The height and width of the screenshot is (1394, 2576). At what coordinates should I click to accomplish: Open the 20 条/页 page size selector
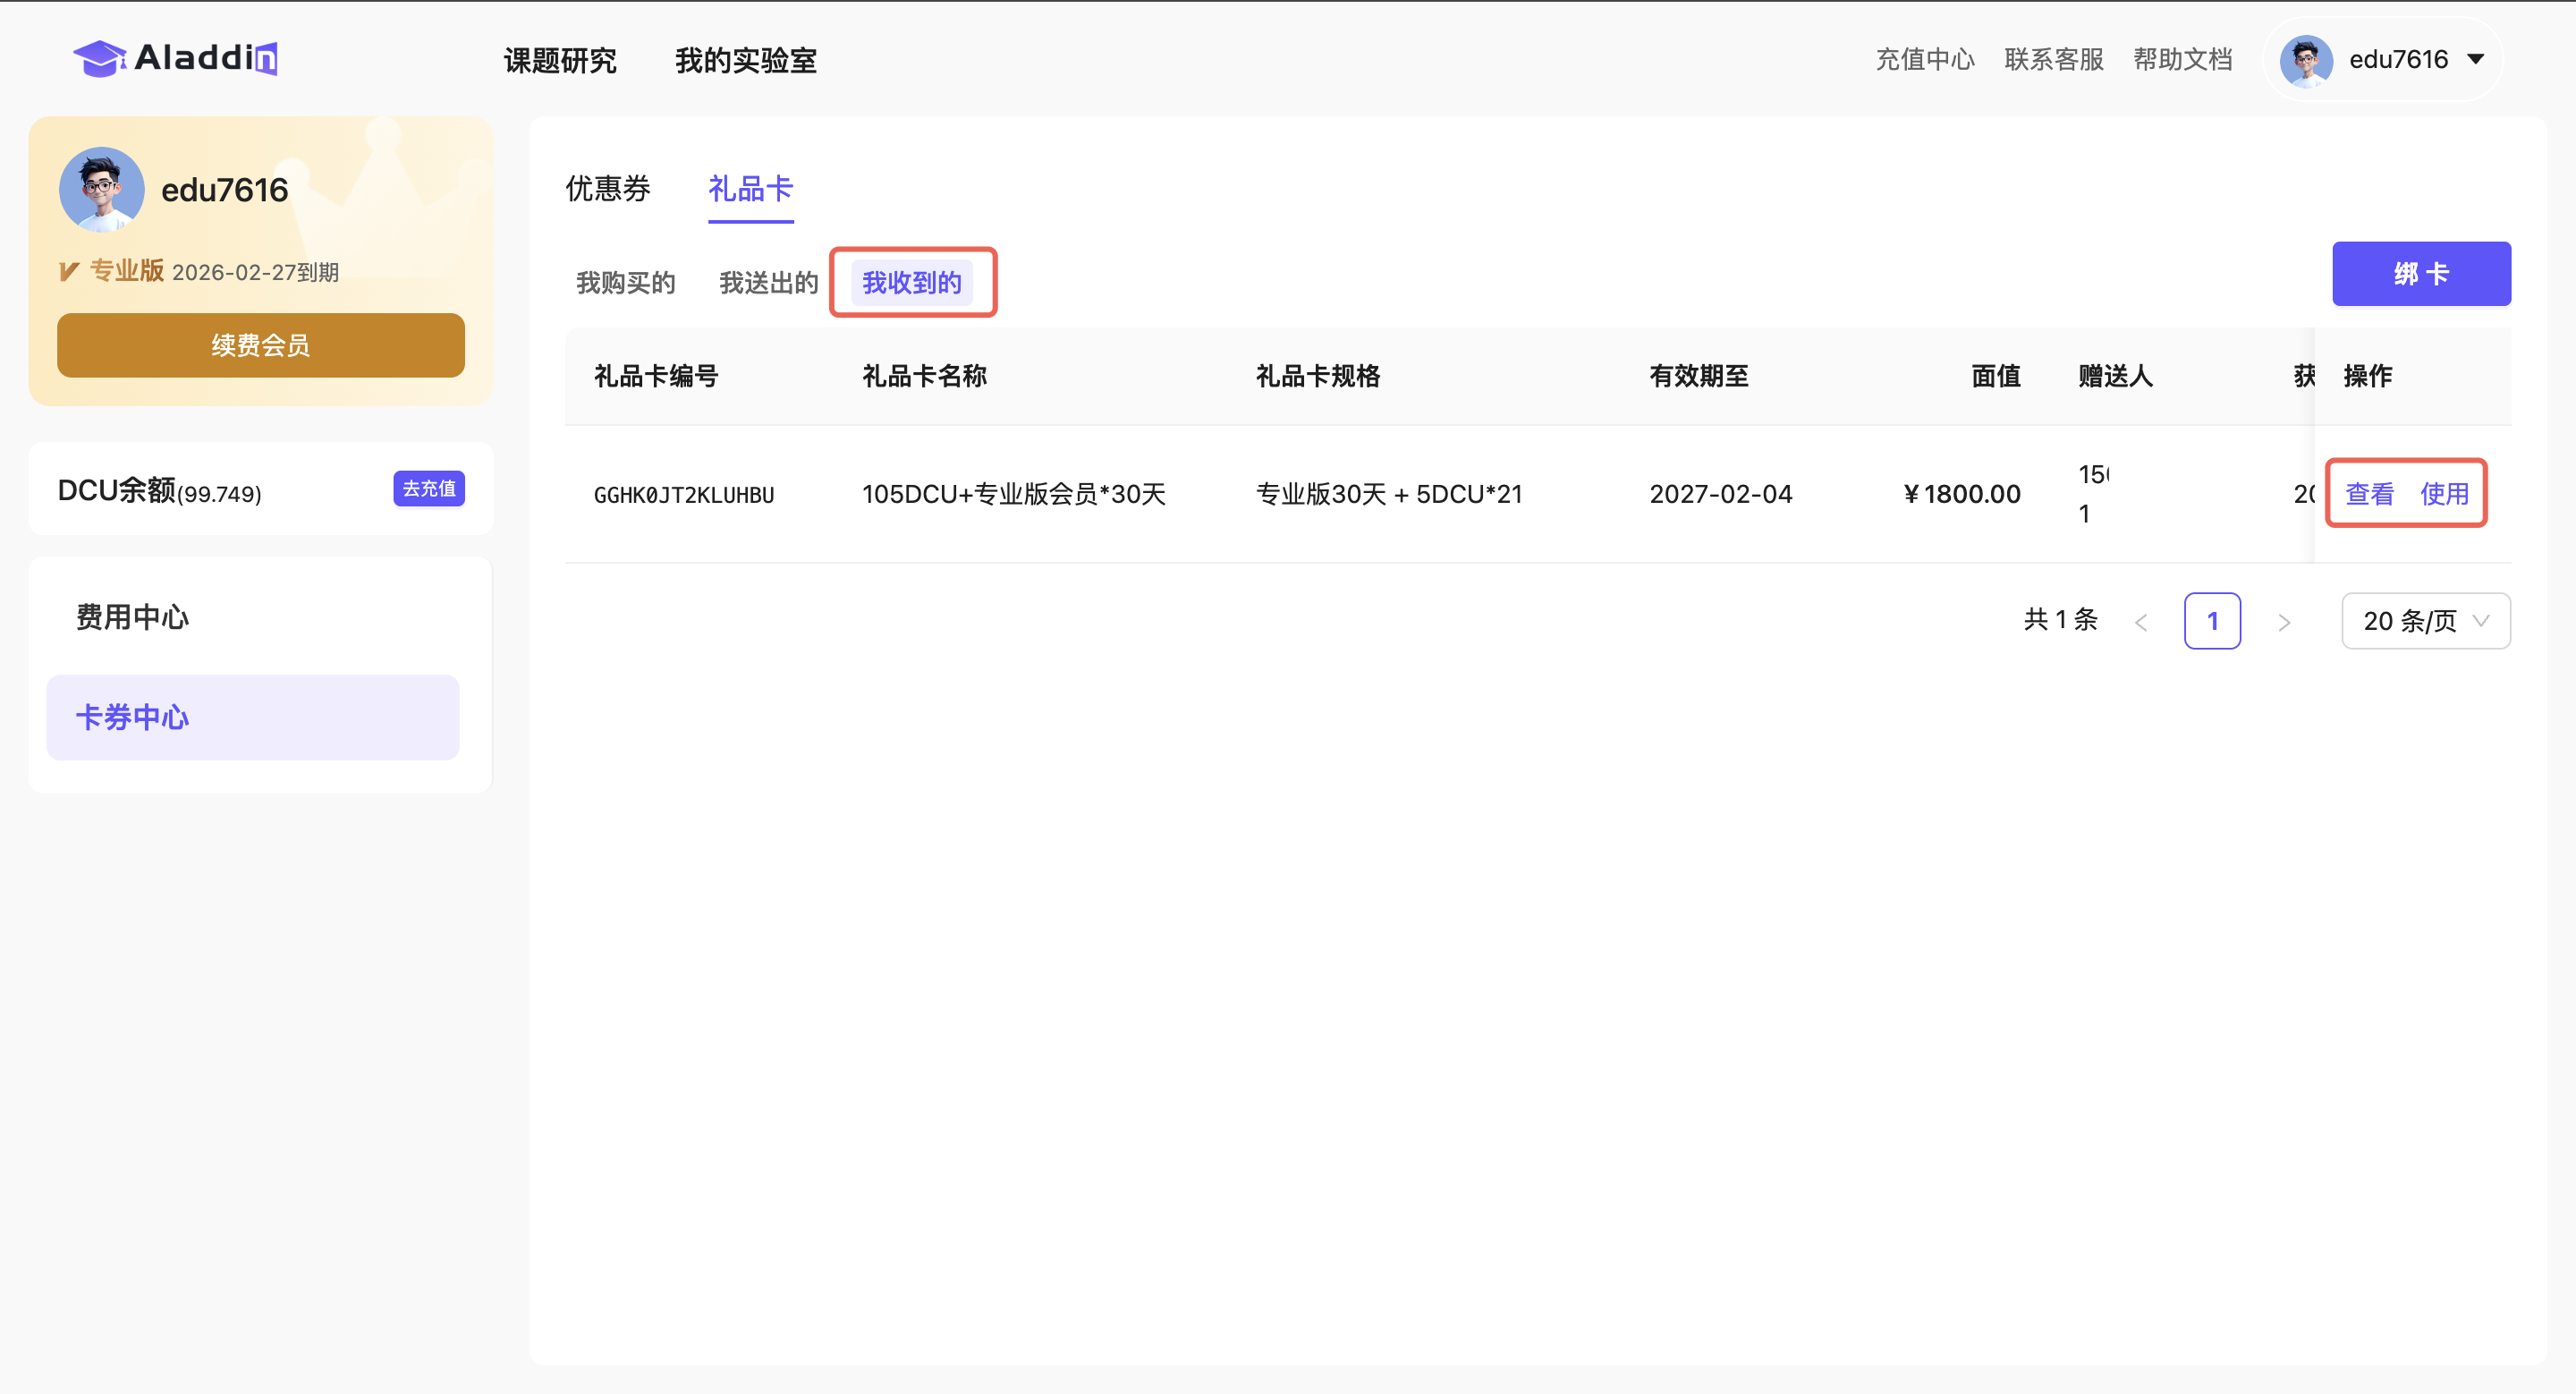[x=2425, y=621]
